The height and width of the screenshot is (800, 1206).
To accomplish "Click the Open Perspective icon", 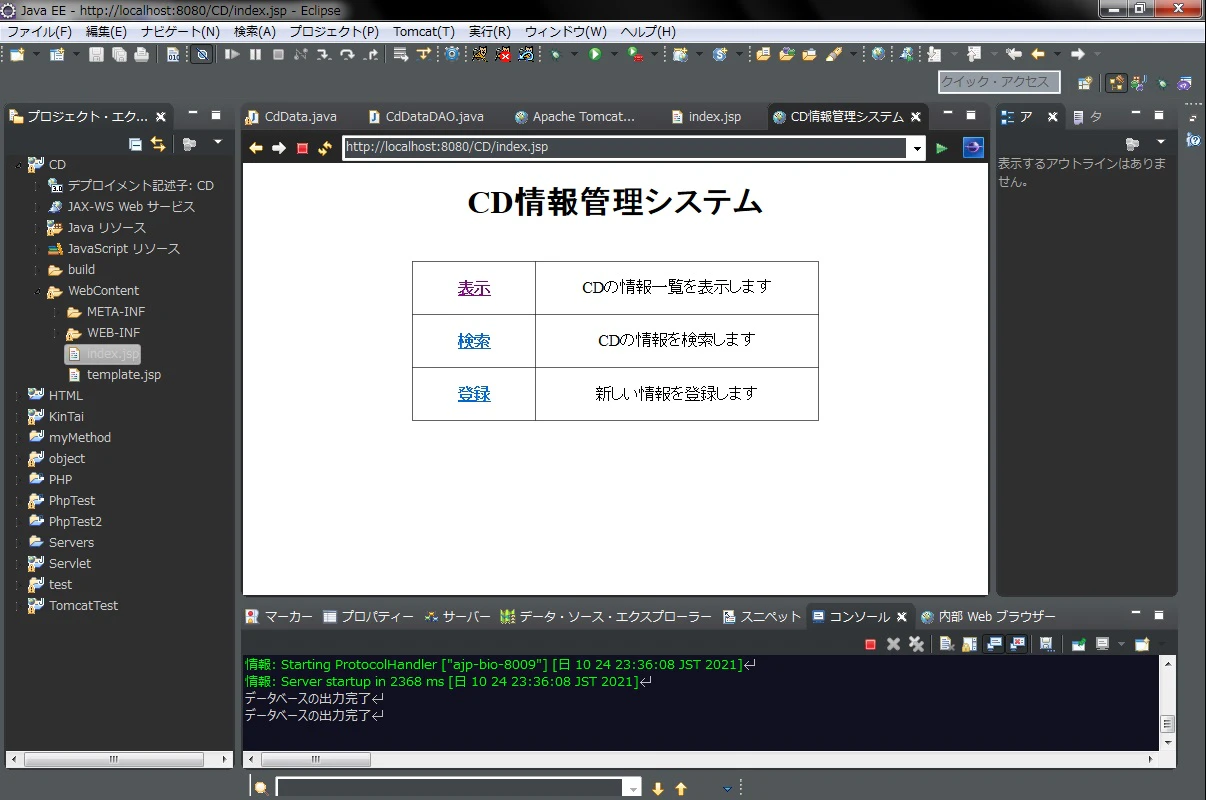I will point(1085,83).
